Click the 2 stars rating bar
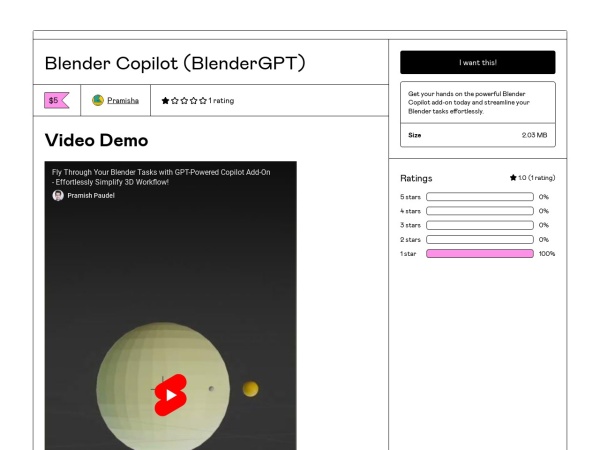The height and width of the screenshot is (450, 600). 480,240
